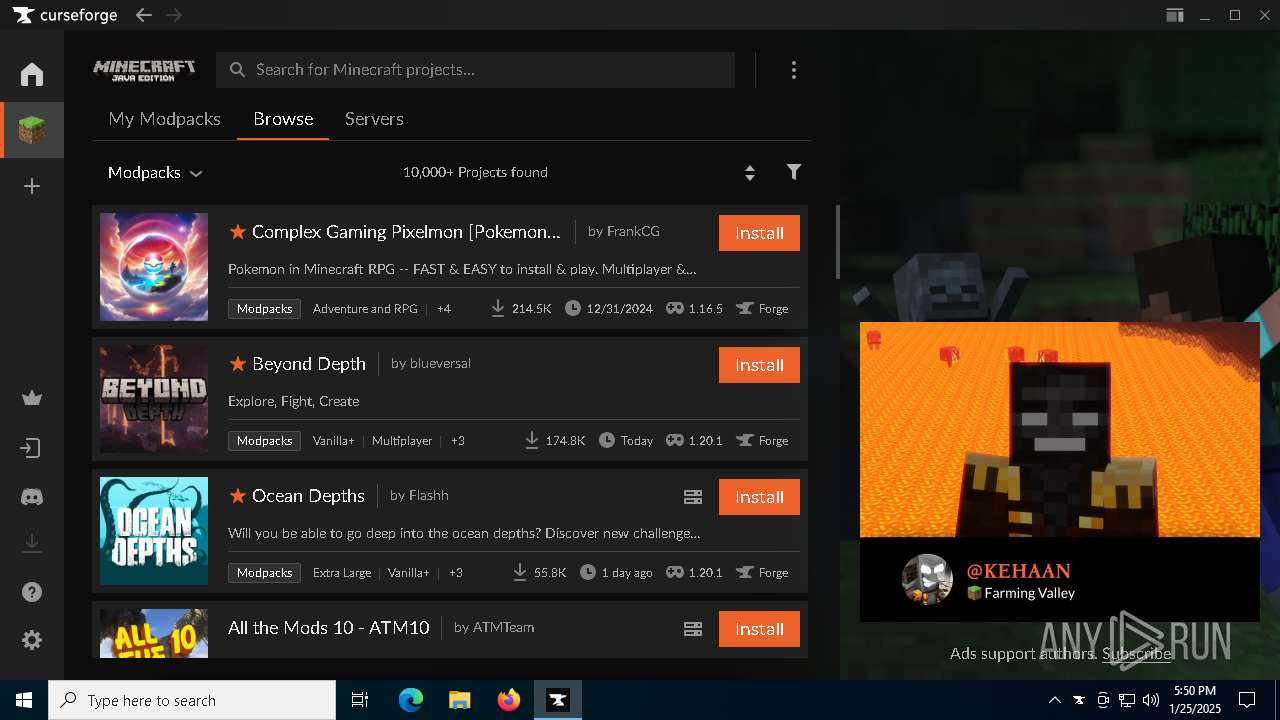Click the modpack list vertical scrollbar
The height and width of the screenshot is (720, 1280).
[838, 242]
